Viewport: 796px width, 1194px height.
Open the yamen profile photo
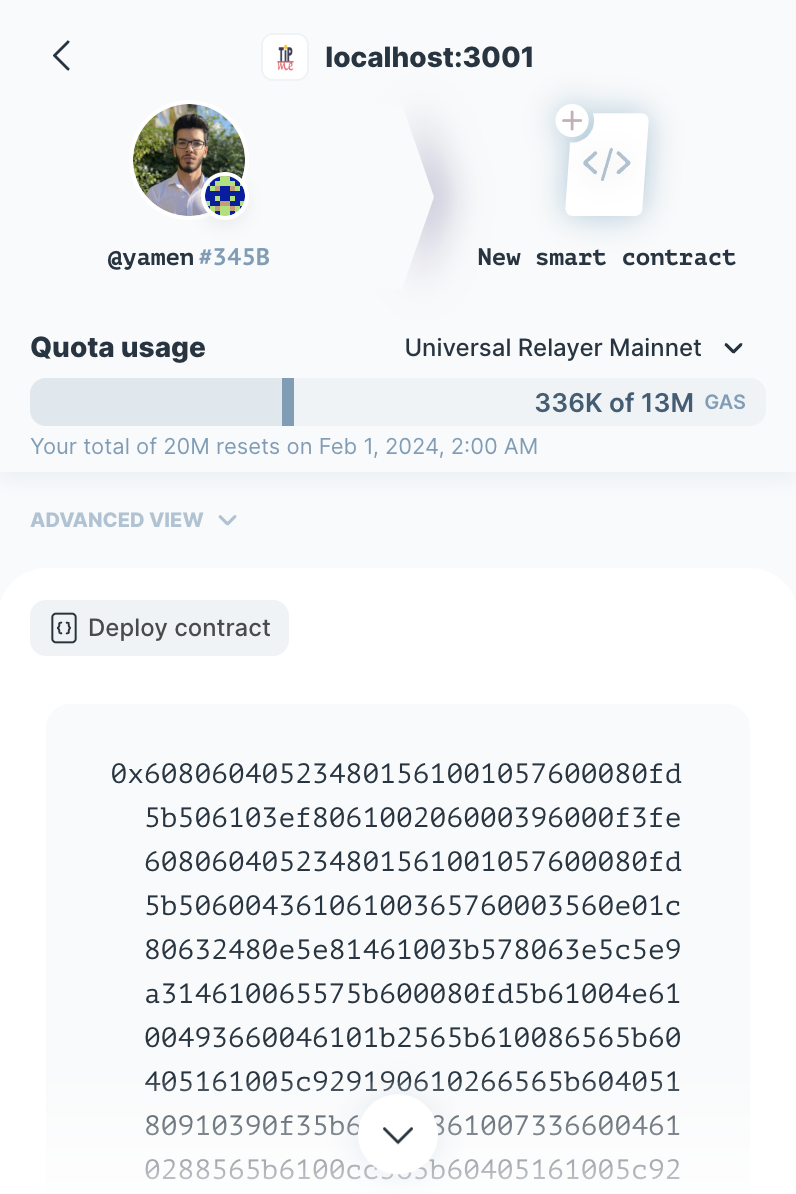click(182, 158)
